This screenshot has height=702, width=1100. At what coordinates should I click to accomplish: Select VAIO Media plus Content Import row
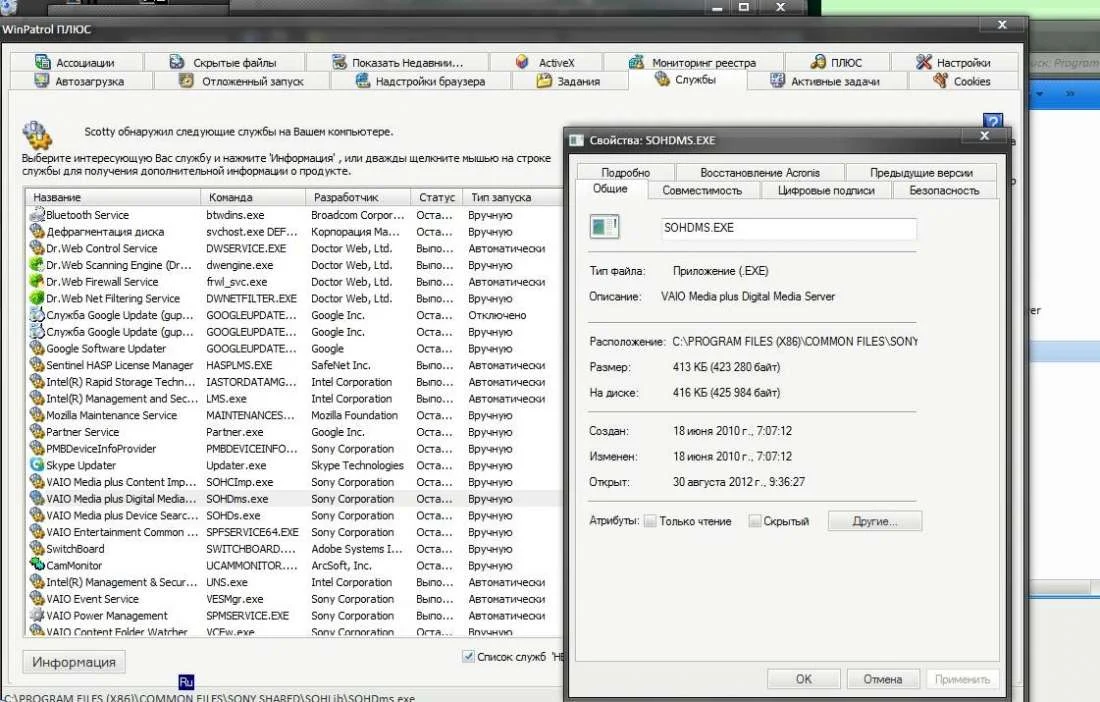(295, 482)
